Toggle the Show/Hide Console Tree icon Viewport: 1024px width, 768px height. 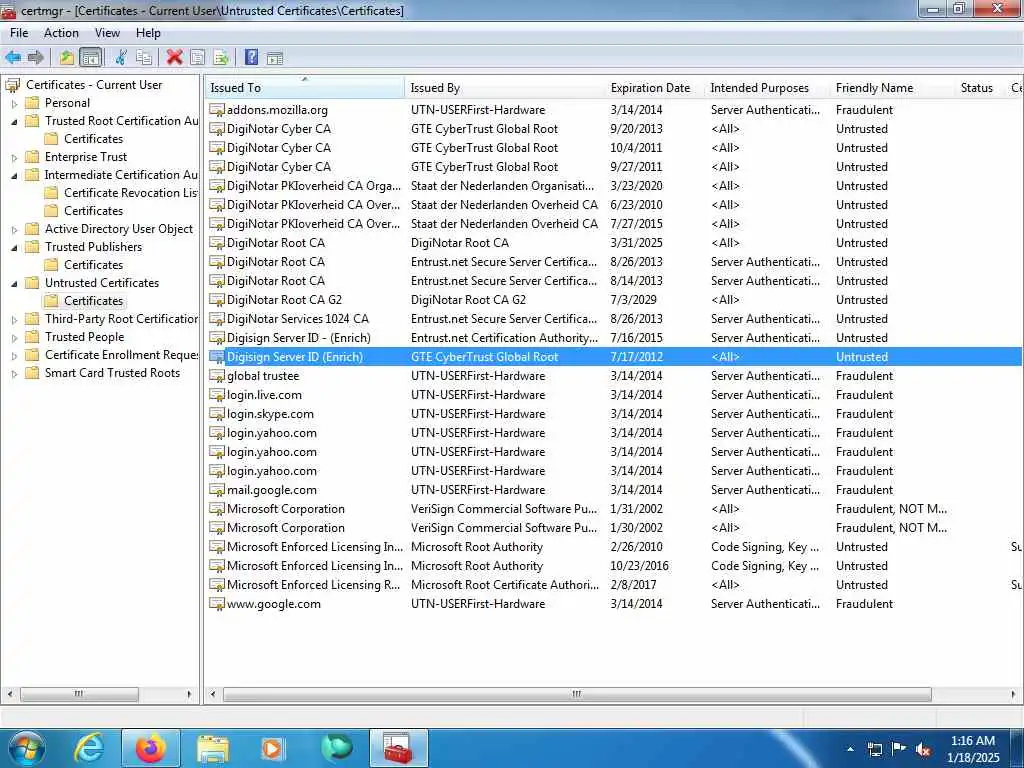tap(91, 57)
